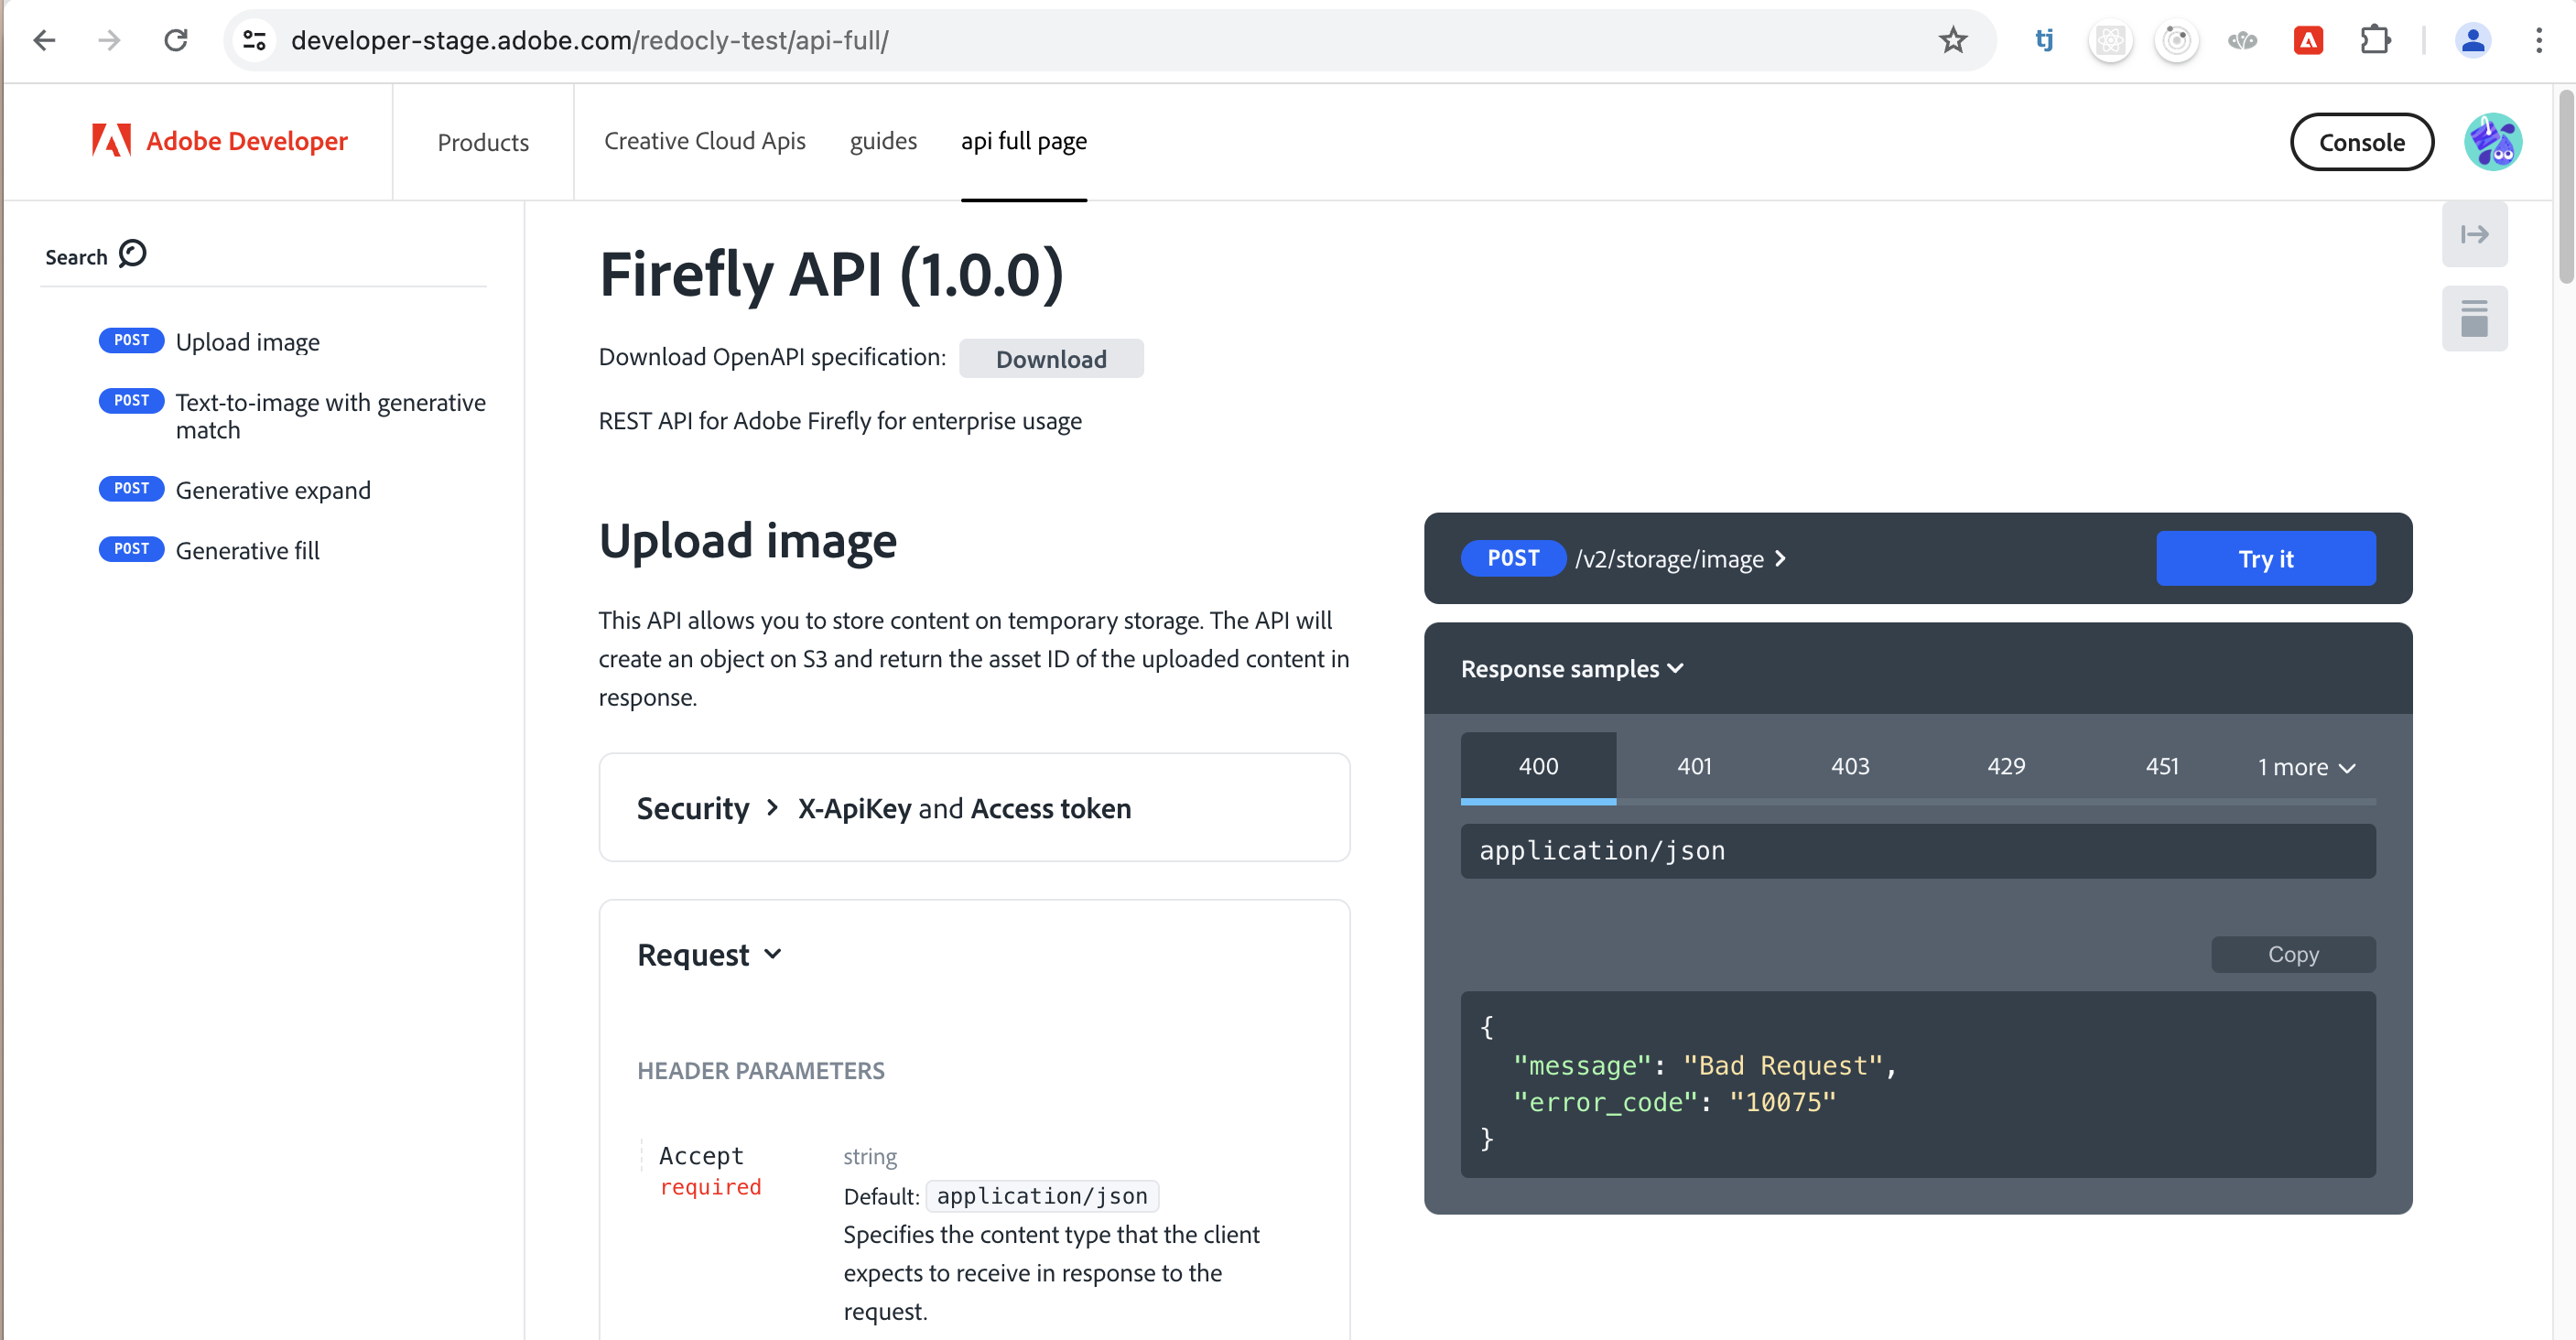Viewport: 2576px width, 1340px height.
Task: Open the api full page nav tab
Action: coord(1023,143)
